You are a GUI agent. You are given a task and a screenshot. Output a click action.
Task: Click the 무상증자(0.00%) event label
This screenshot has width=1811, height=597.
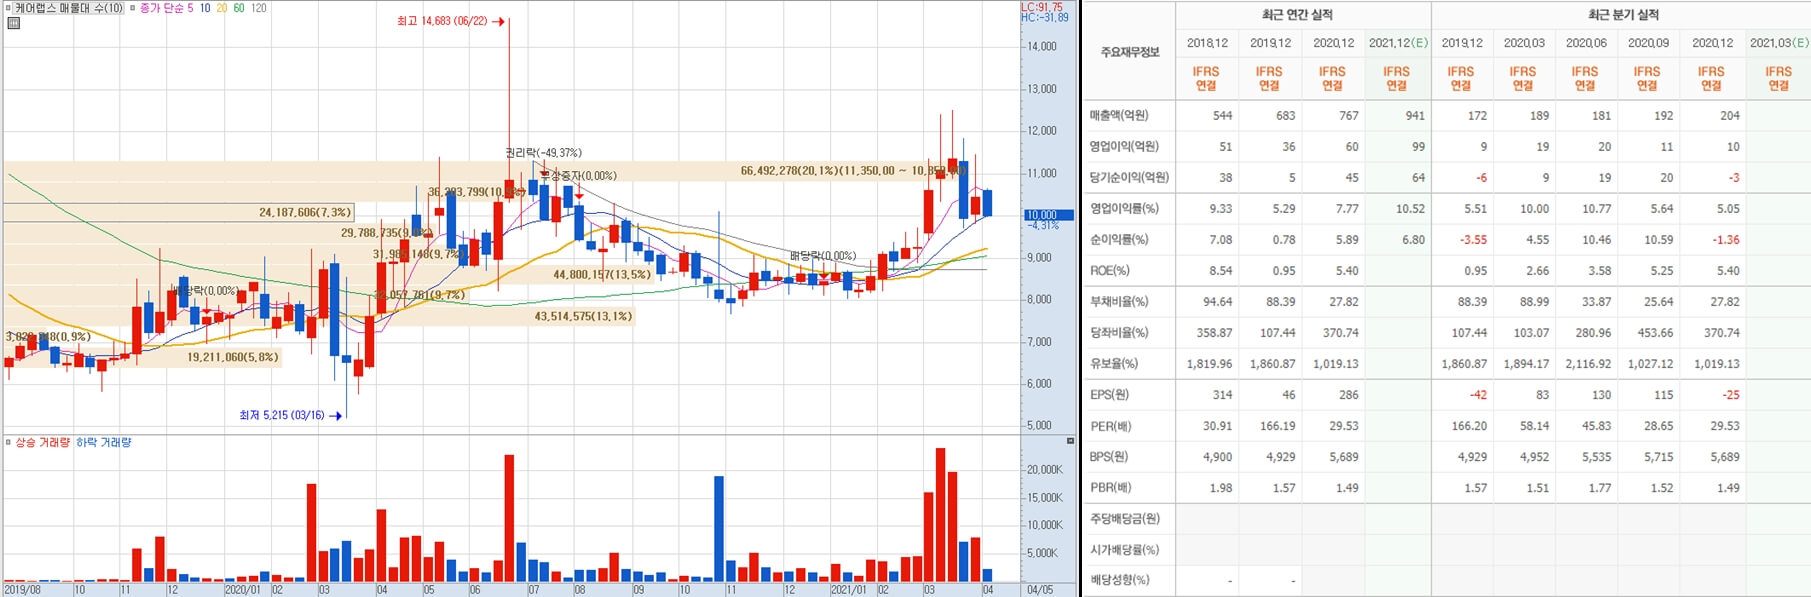click(580, 176)
